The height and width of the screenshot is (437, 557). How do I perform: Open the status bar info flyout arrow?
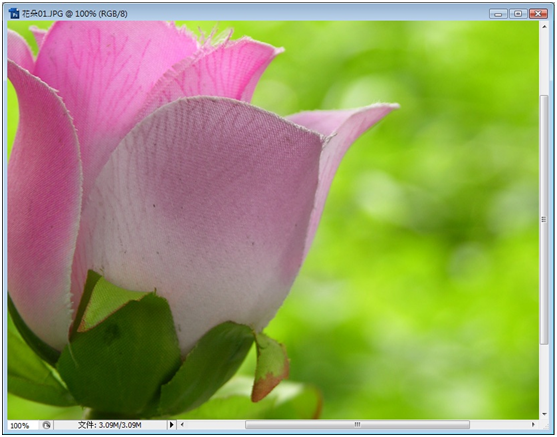(172, 425)
